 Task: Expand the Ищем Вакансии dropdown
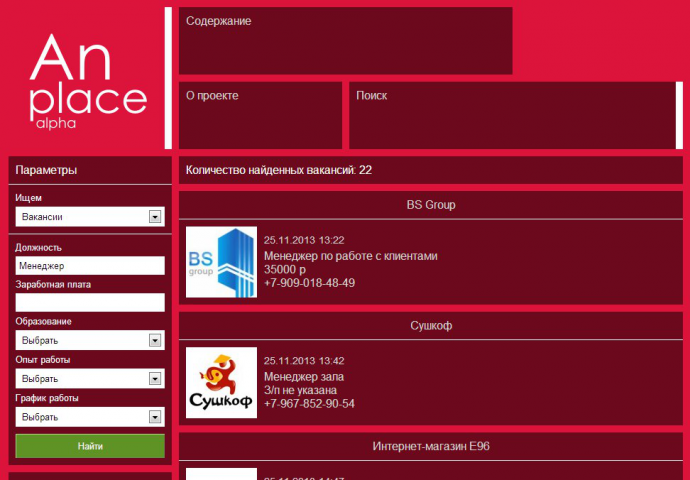point(90,216)
